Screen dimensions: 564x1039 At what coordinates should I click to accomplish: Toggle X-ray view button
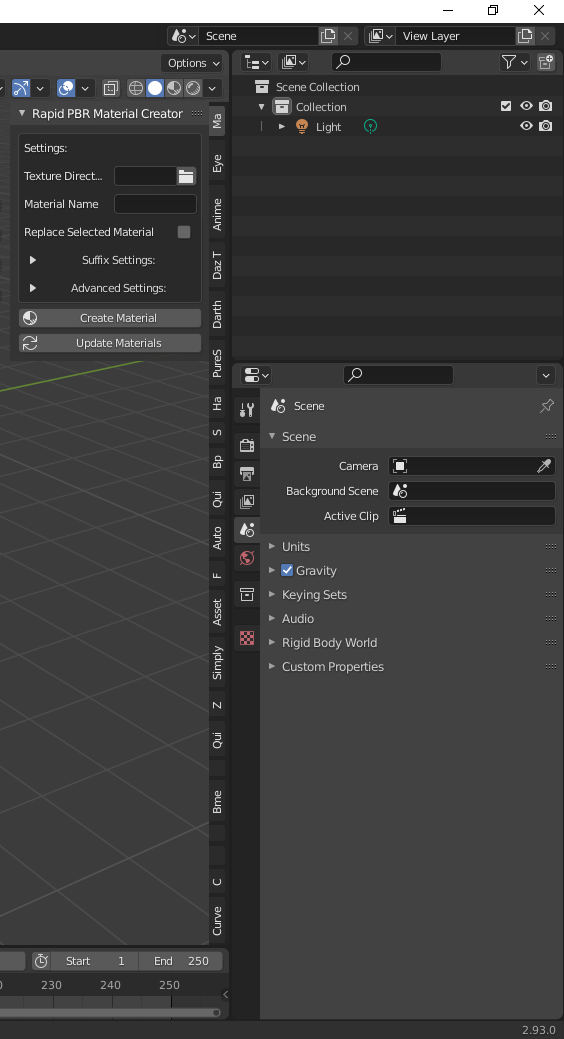[111, 87]
